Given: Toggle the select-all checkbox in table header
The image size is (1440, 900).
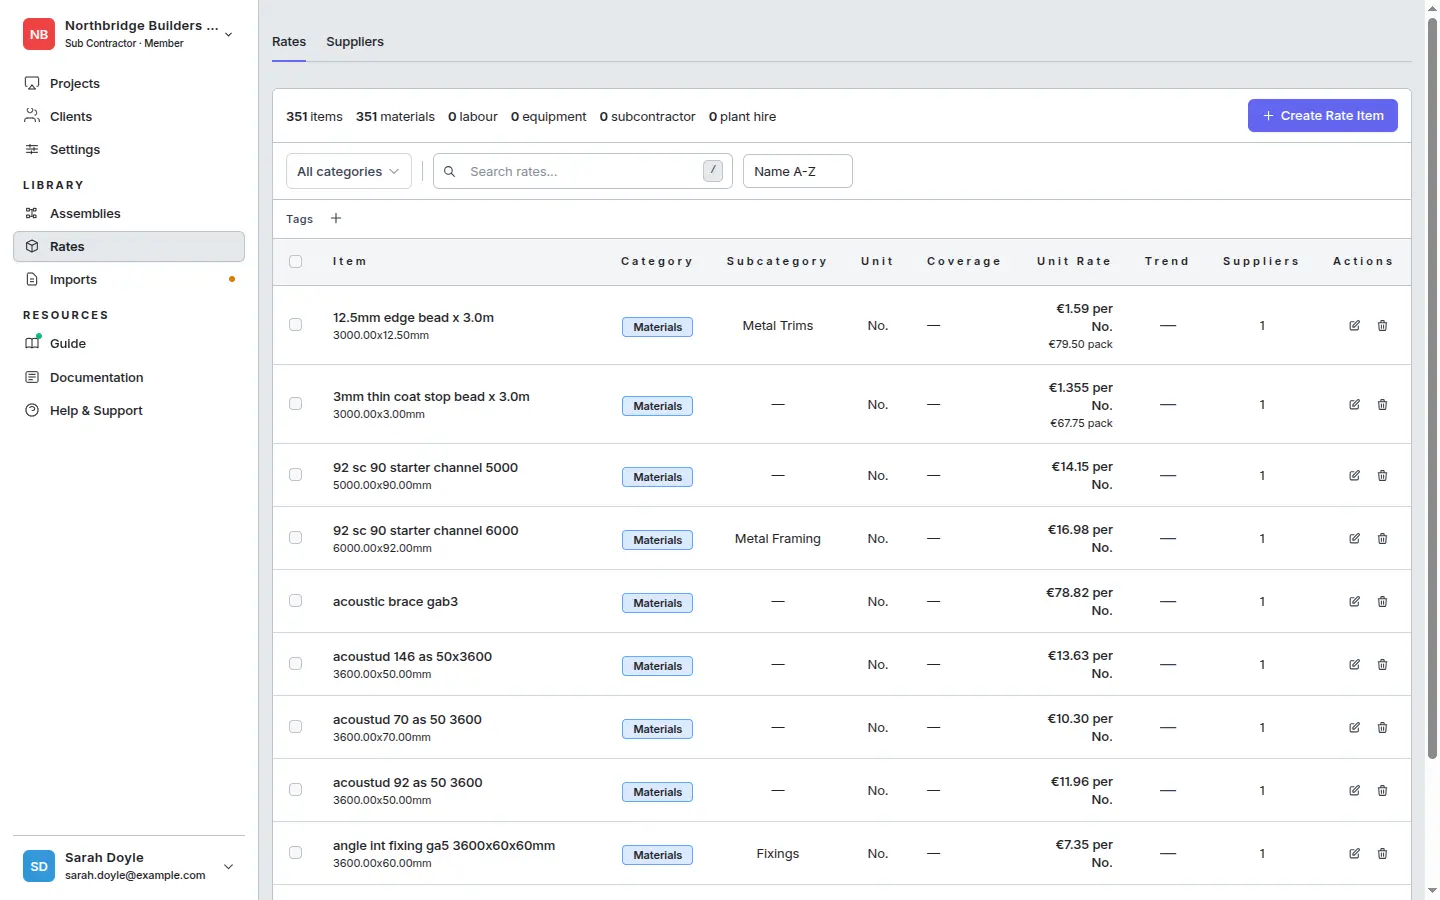Looking at the screenshot, I should pos(295,261).
